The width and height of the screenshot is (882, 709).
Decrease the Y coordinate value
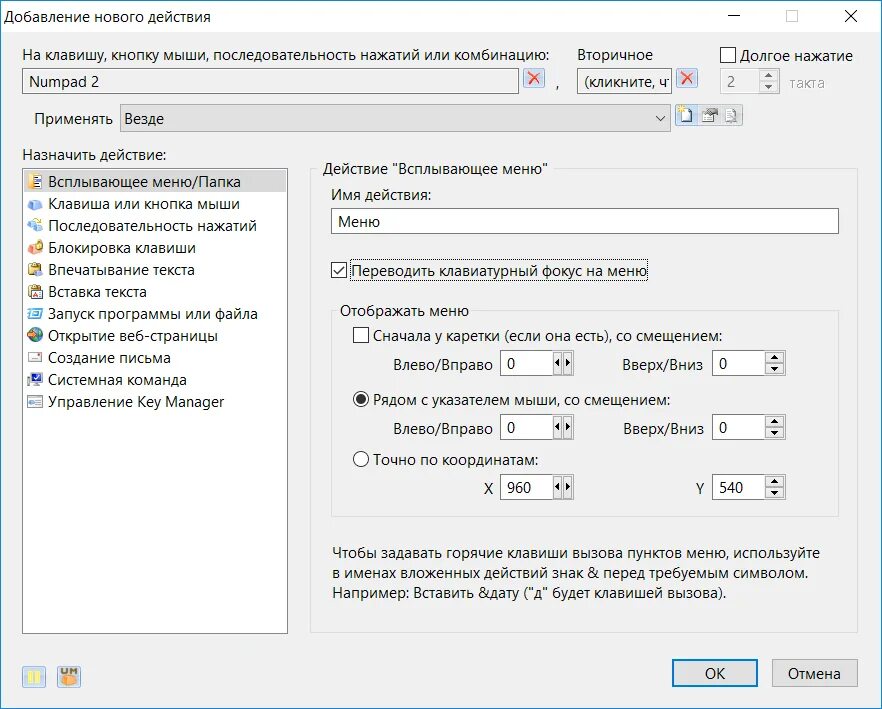click(775, 493)
